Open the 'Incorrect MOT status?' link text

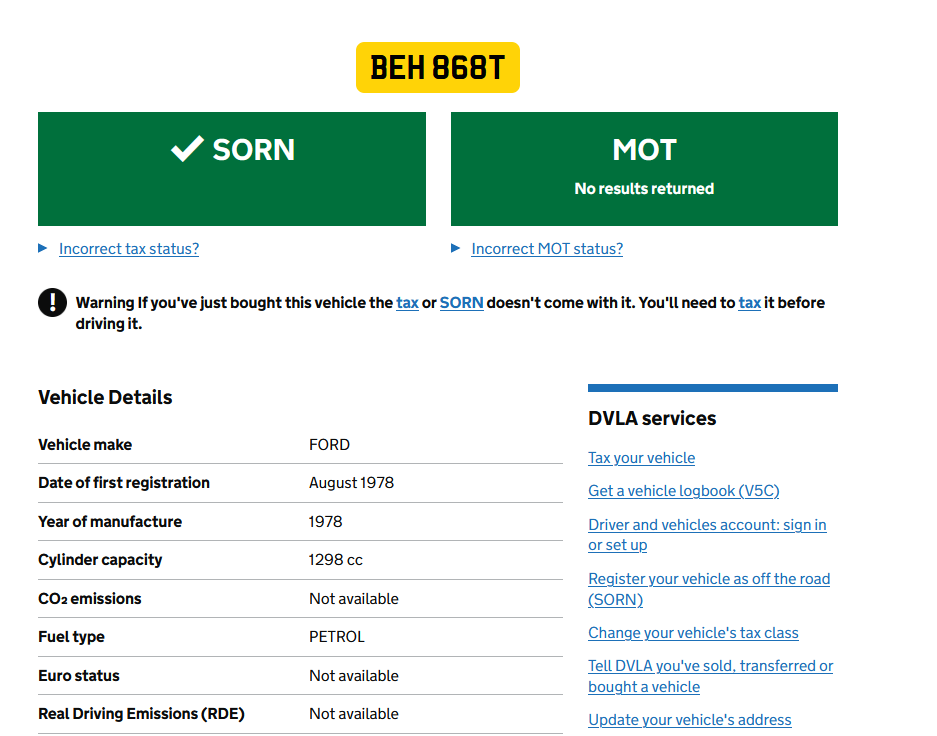click(x=547, y=249)
